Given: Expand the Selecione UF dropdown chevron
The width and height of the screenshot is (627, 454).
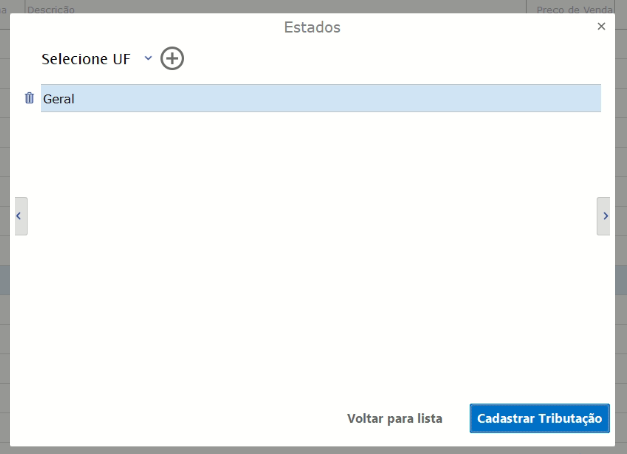Looking at the screenshot, I should pyautogui.click(x=148, y=59).
